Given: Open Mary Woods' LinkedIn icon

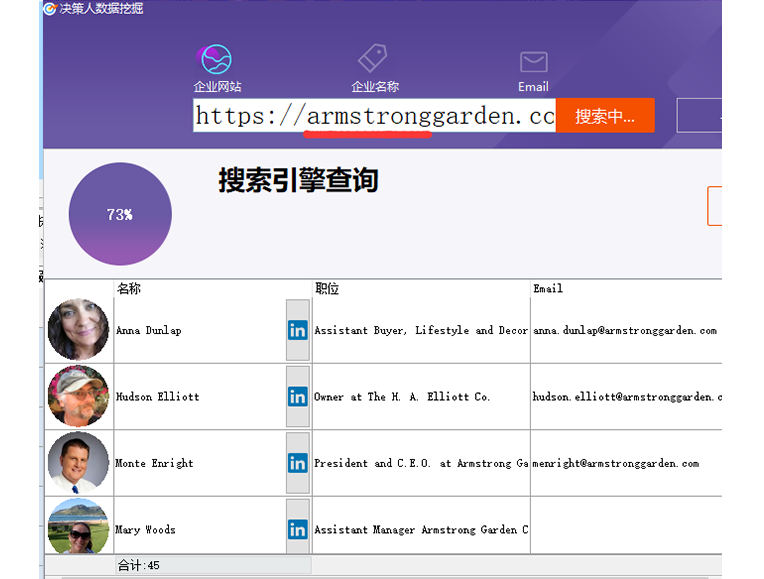Looking at the screenshot, I should pyautogui.click(x=298, y=529).
